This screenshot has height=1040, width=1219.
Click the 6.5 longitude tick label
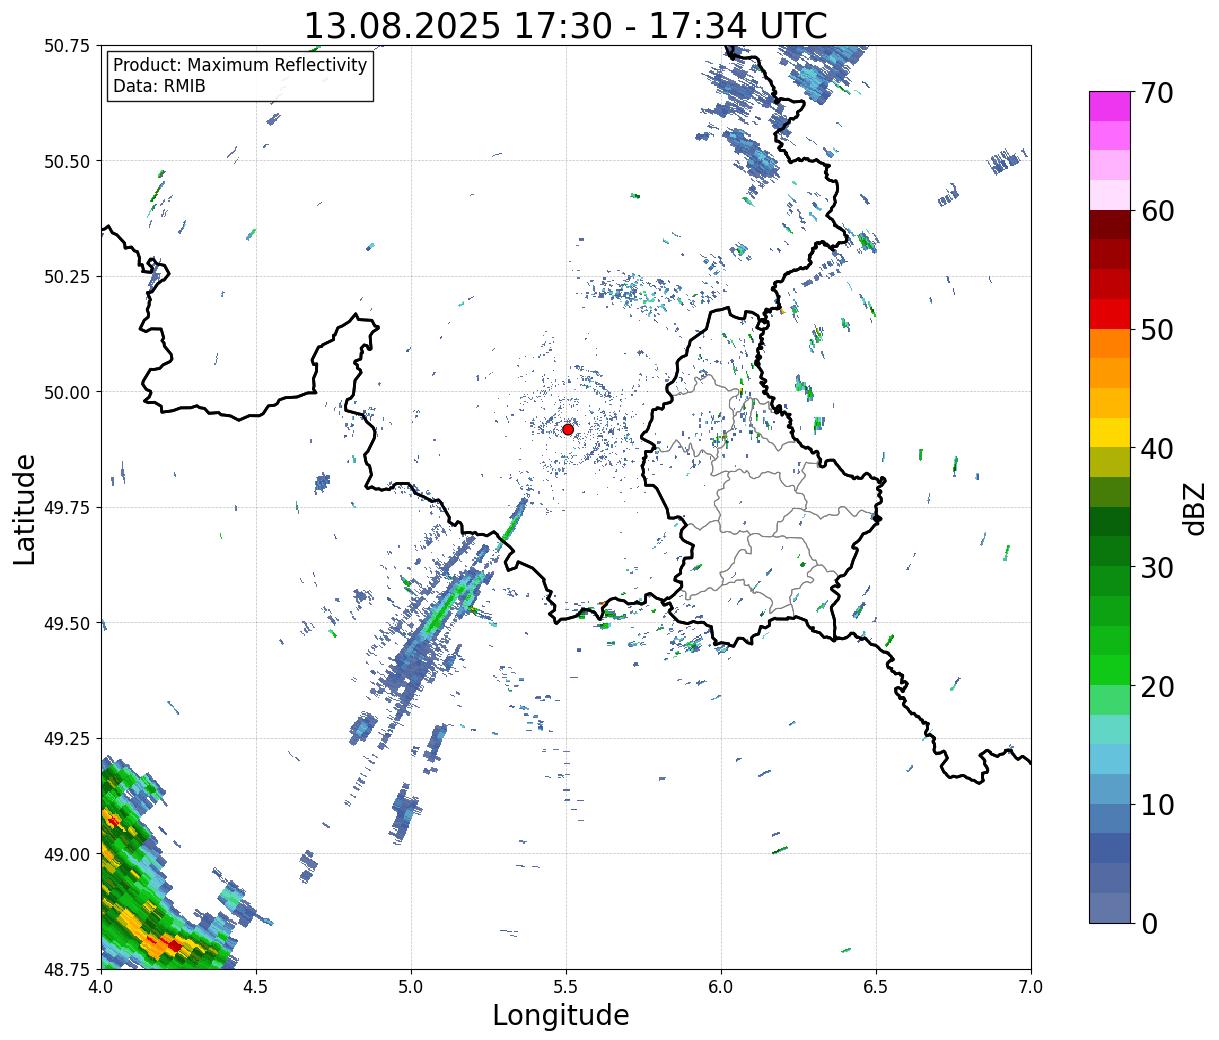pos(876,986)
